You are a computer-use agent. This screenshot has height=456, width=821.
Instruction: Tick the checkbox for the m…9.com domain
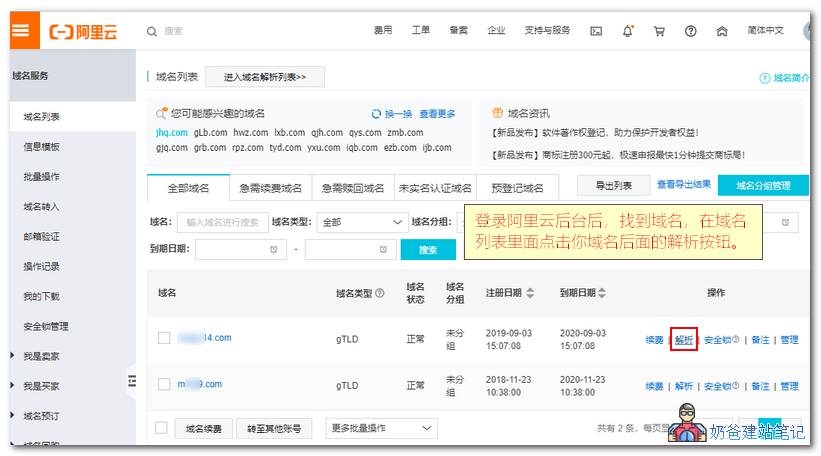[x=164, y=384]
